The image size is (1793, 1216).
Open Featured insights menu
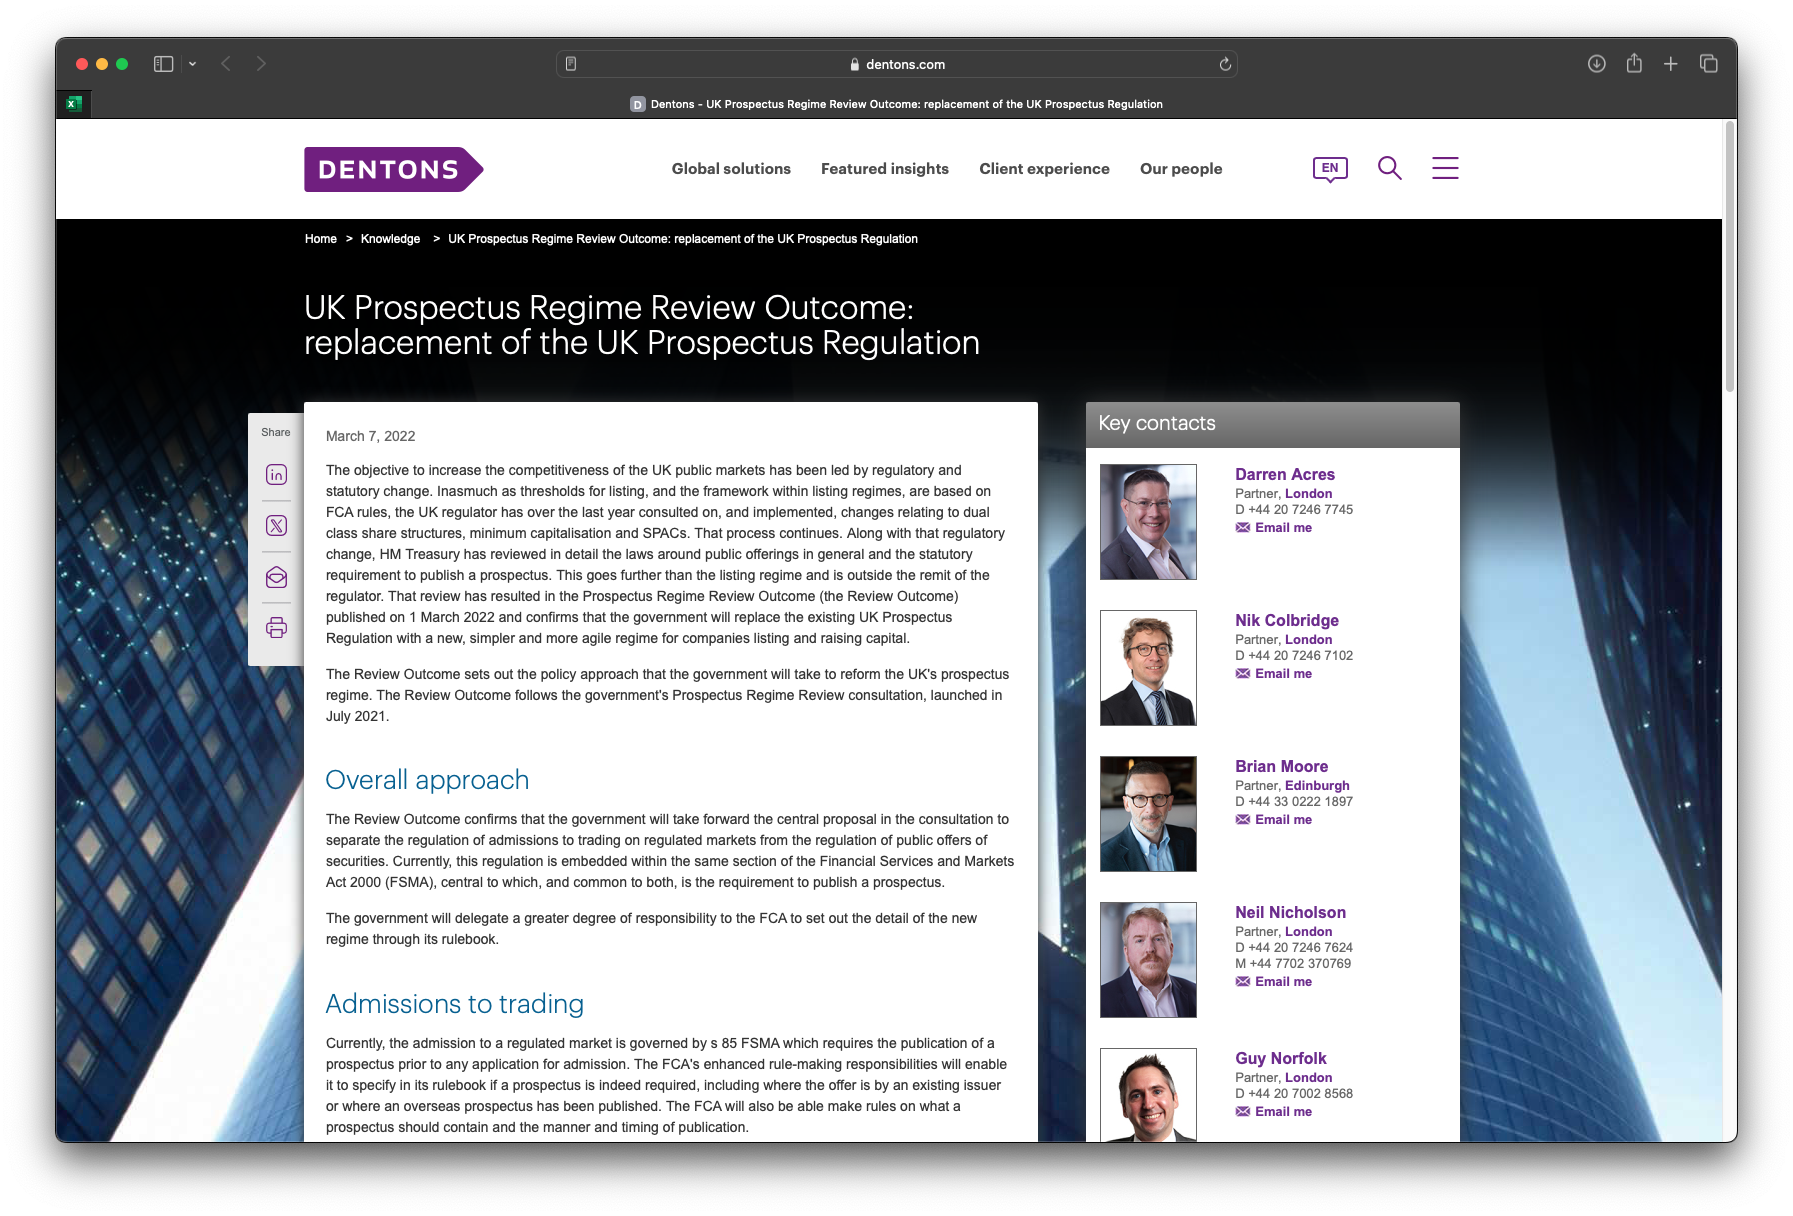tap(884, 169)
